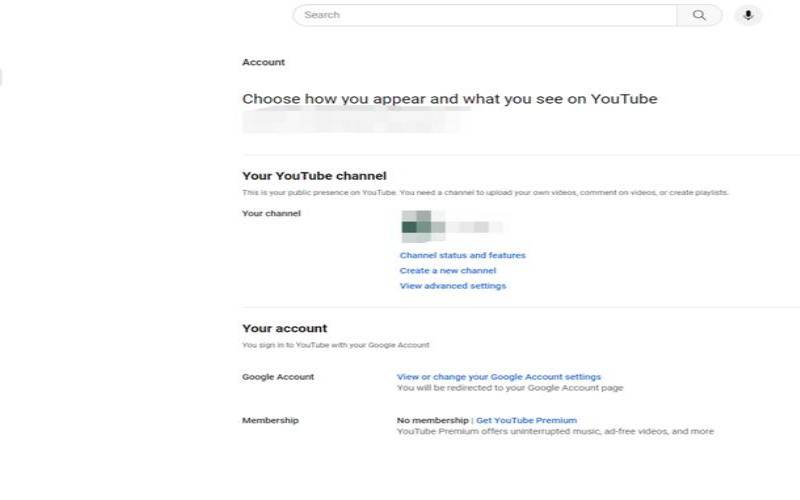The height and width of the screenshot is (500, 800).
Task: Click 'This is your public presence' description
Action: pyautogui.click(x=485, y=192)
